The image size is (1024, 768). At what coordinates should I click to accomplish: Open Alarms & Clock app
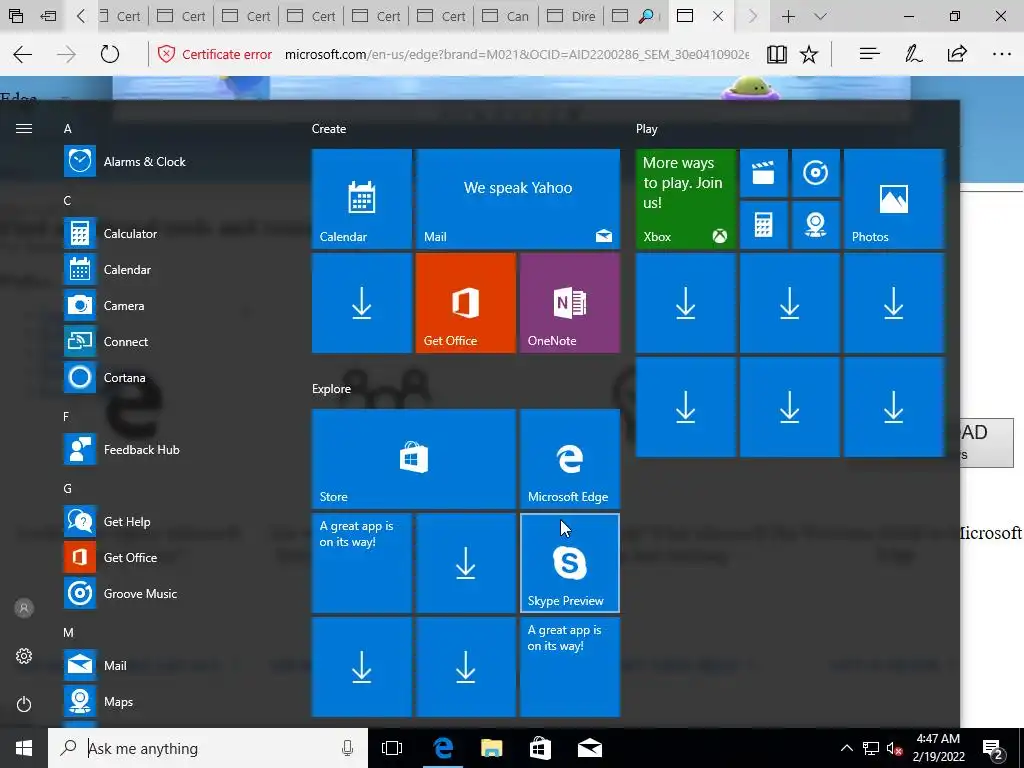point(144,161)
